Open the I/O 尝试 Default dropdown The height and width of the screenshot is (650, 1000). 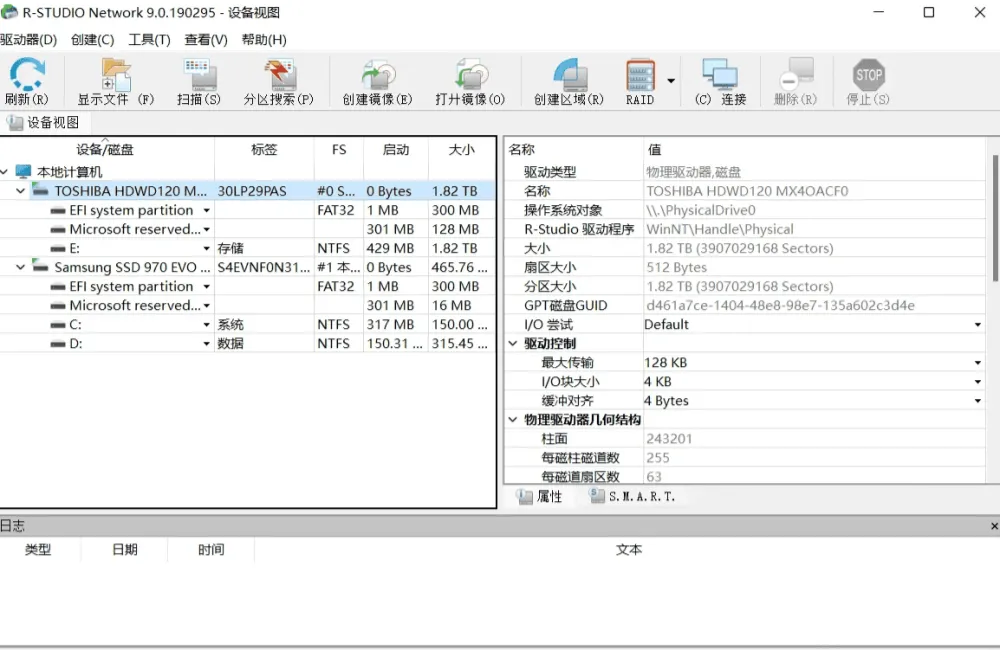point(978,324)
